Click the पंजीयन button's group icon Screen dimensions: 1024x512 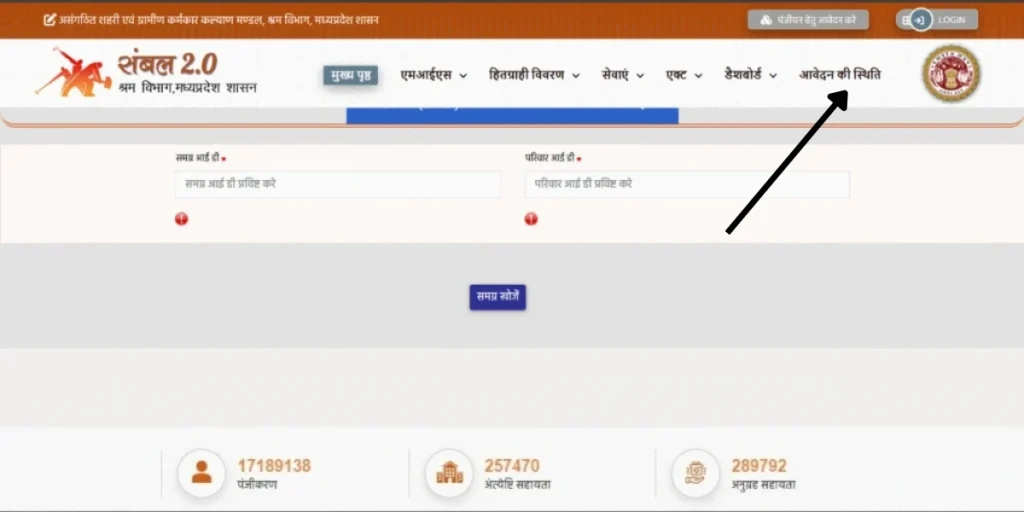tap(766, 20)
